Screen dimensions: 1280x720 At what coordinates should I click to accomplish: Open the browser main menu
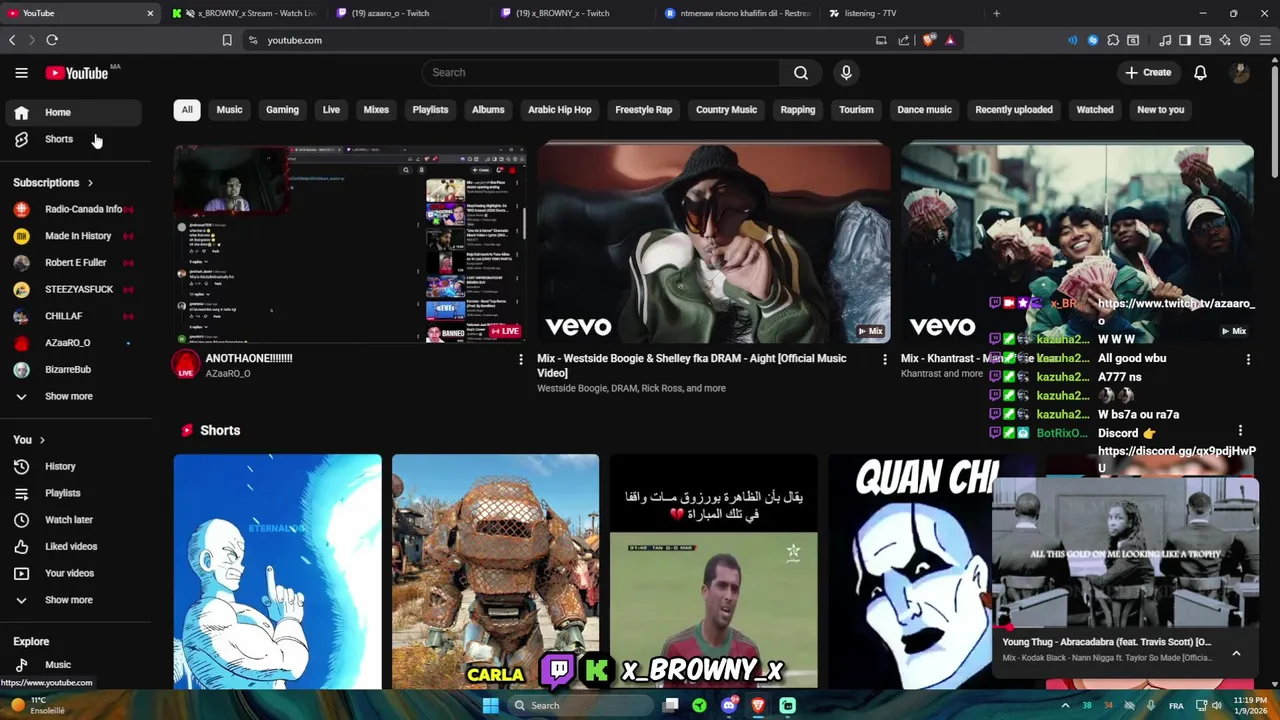pyautogui.click(x=1266, y=40)
